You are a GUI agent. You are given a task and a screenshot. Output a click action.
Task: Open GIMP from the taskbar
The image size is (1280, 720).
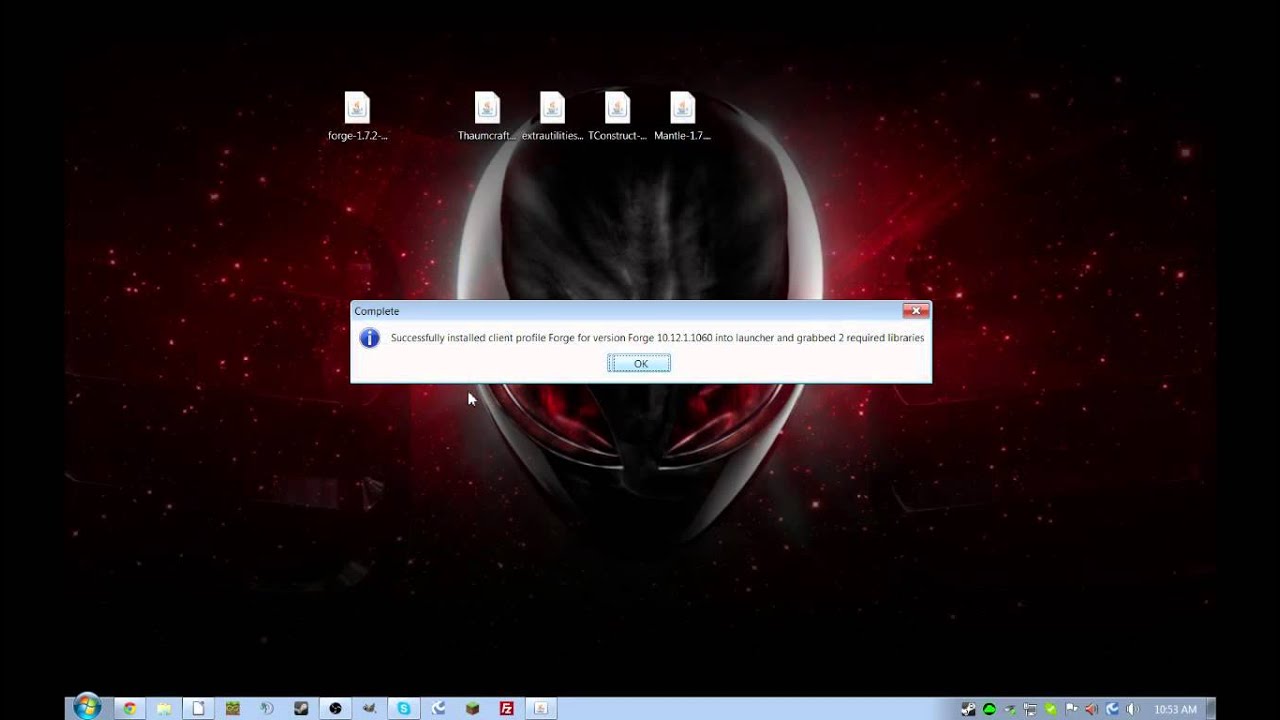(x=369, y=708)
